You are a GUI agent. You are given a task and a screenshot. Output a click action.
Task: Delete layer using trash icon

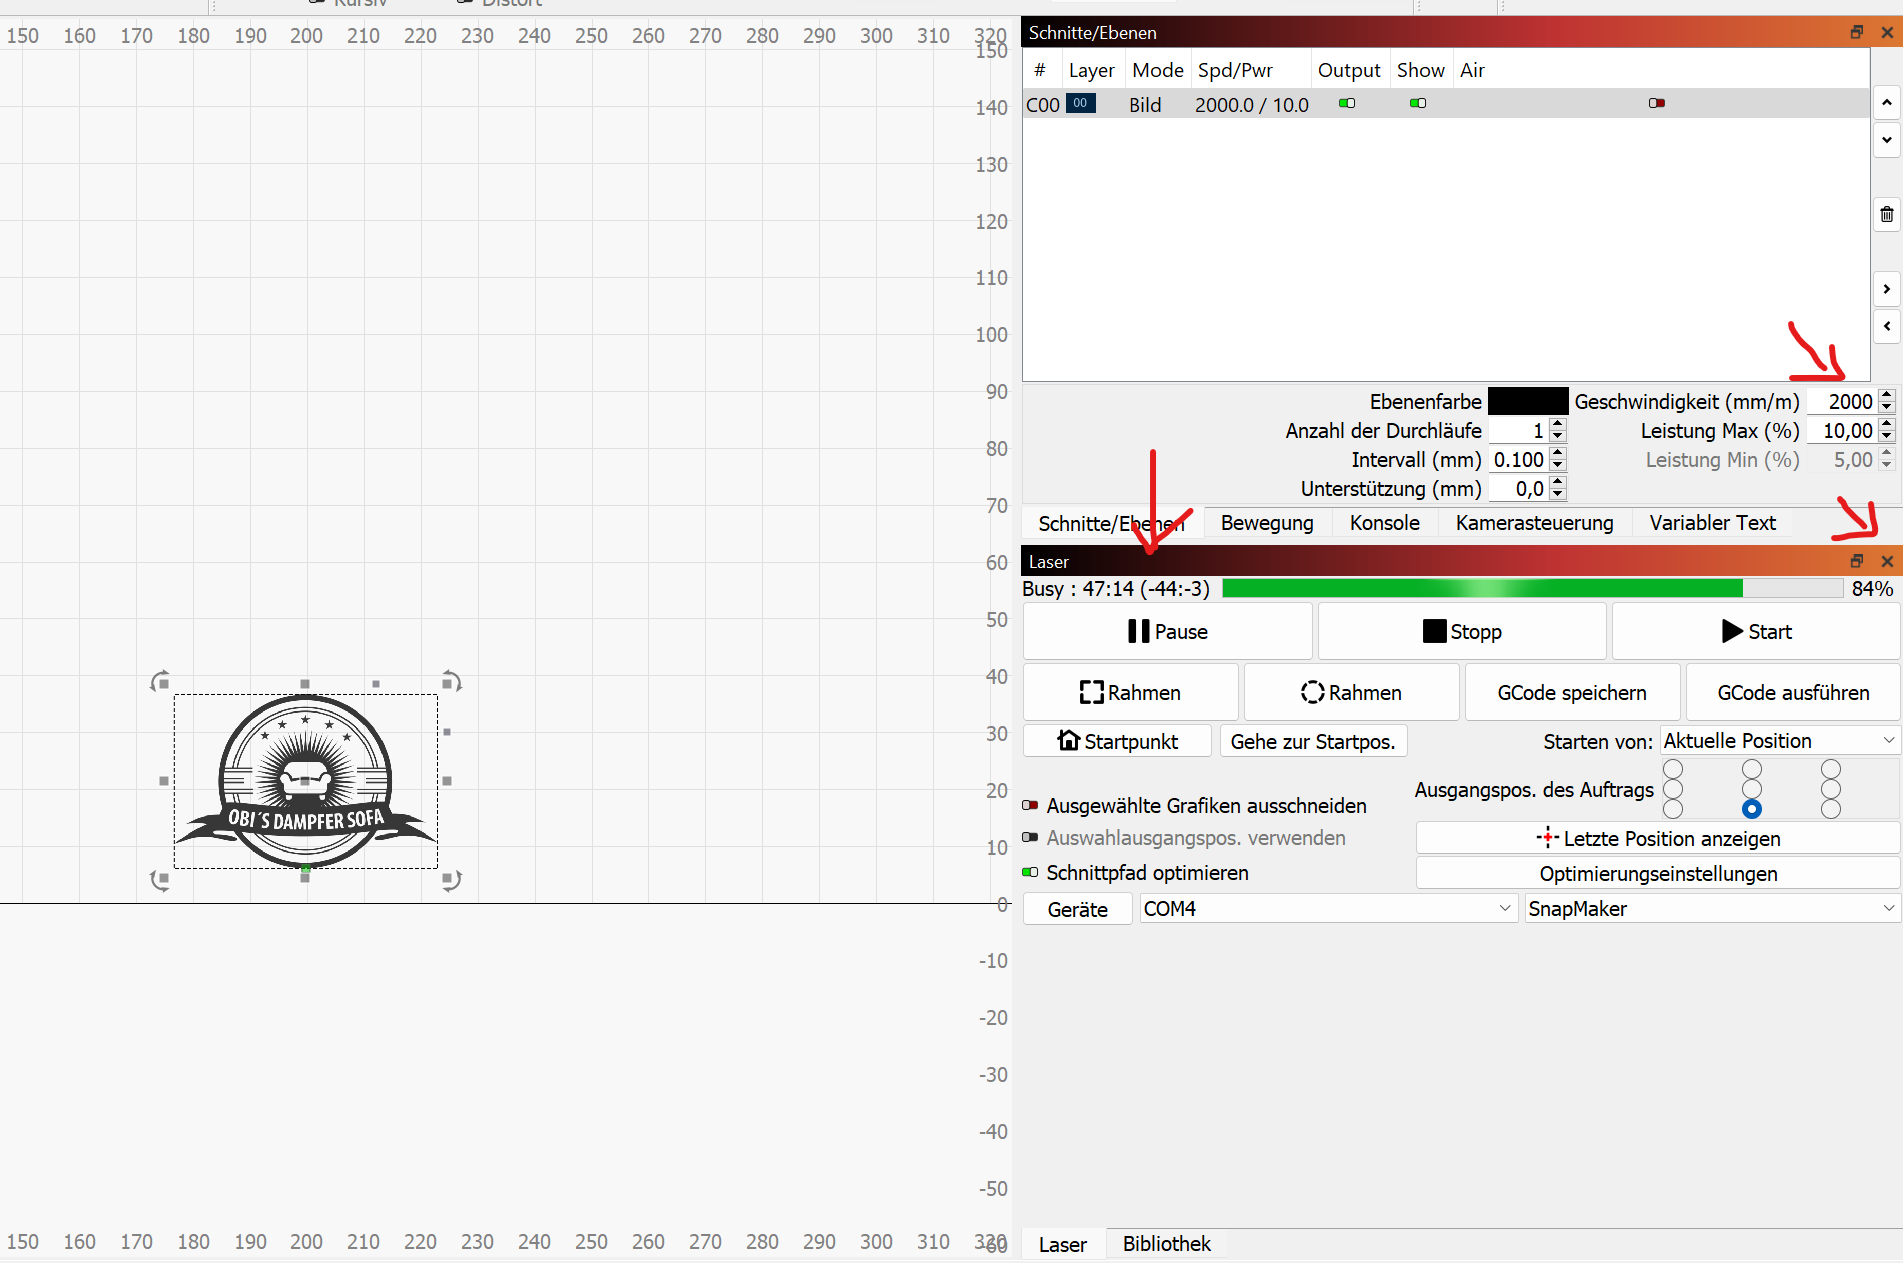coord(1886,214)
